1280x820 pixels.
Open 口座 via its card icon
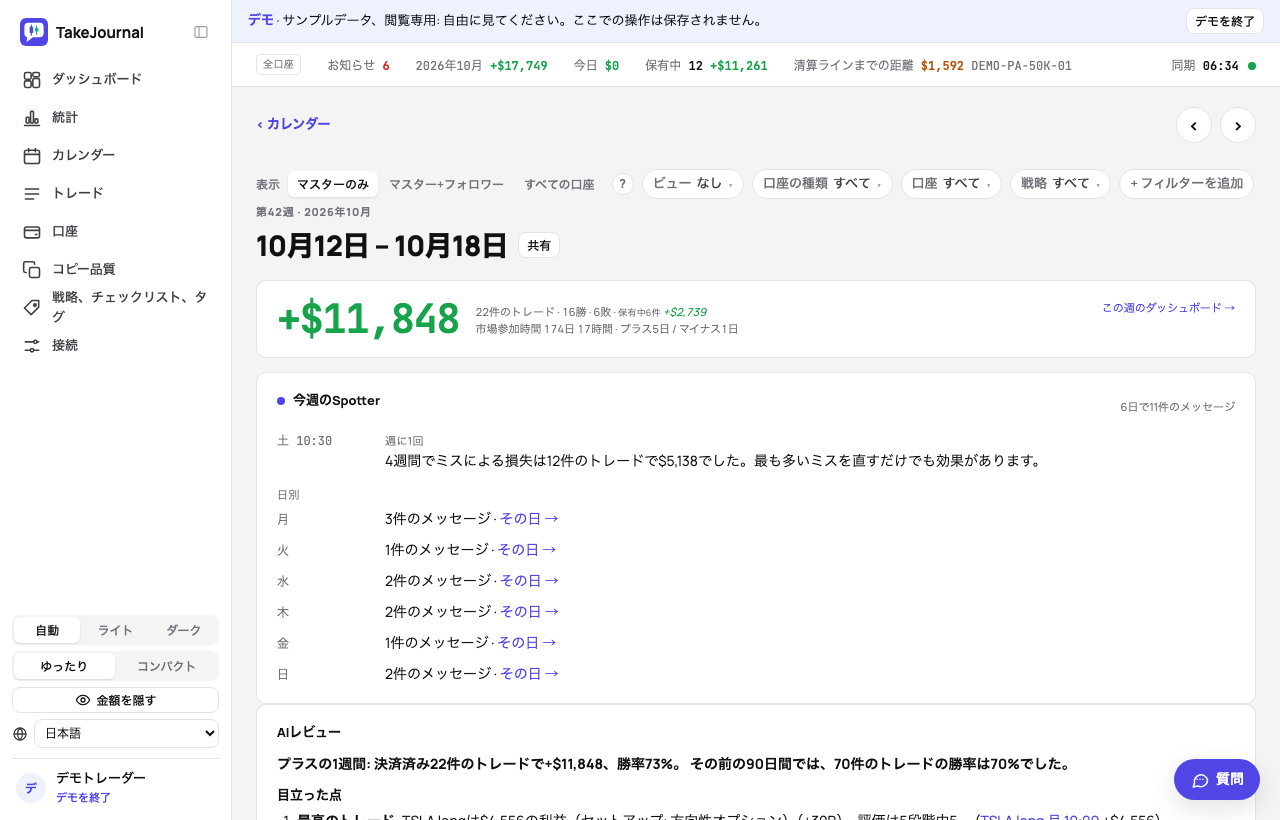[x=32, y=231]
